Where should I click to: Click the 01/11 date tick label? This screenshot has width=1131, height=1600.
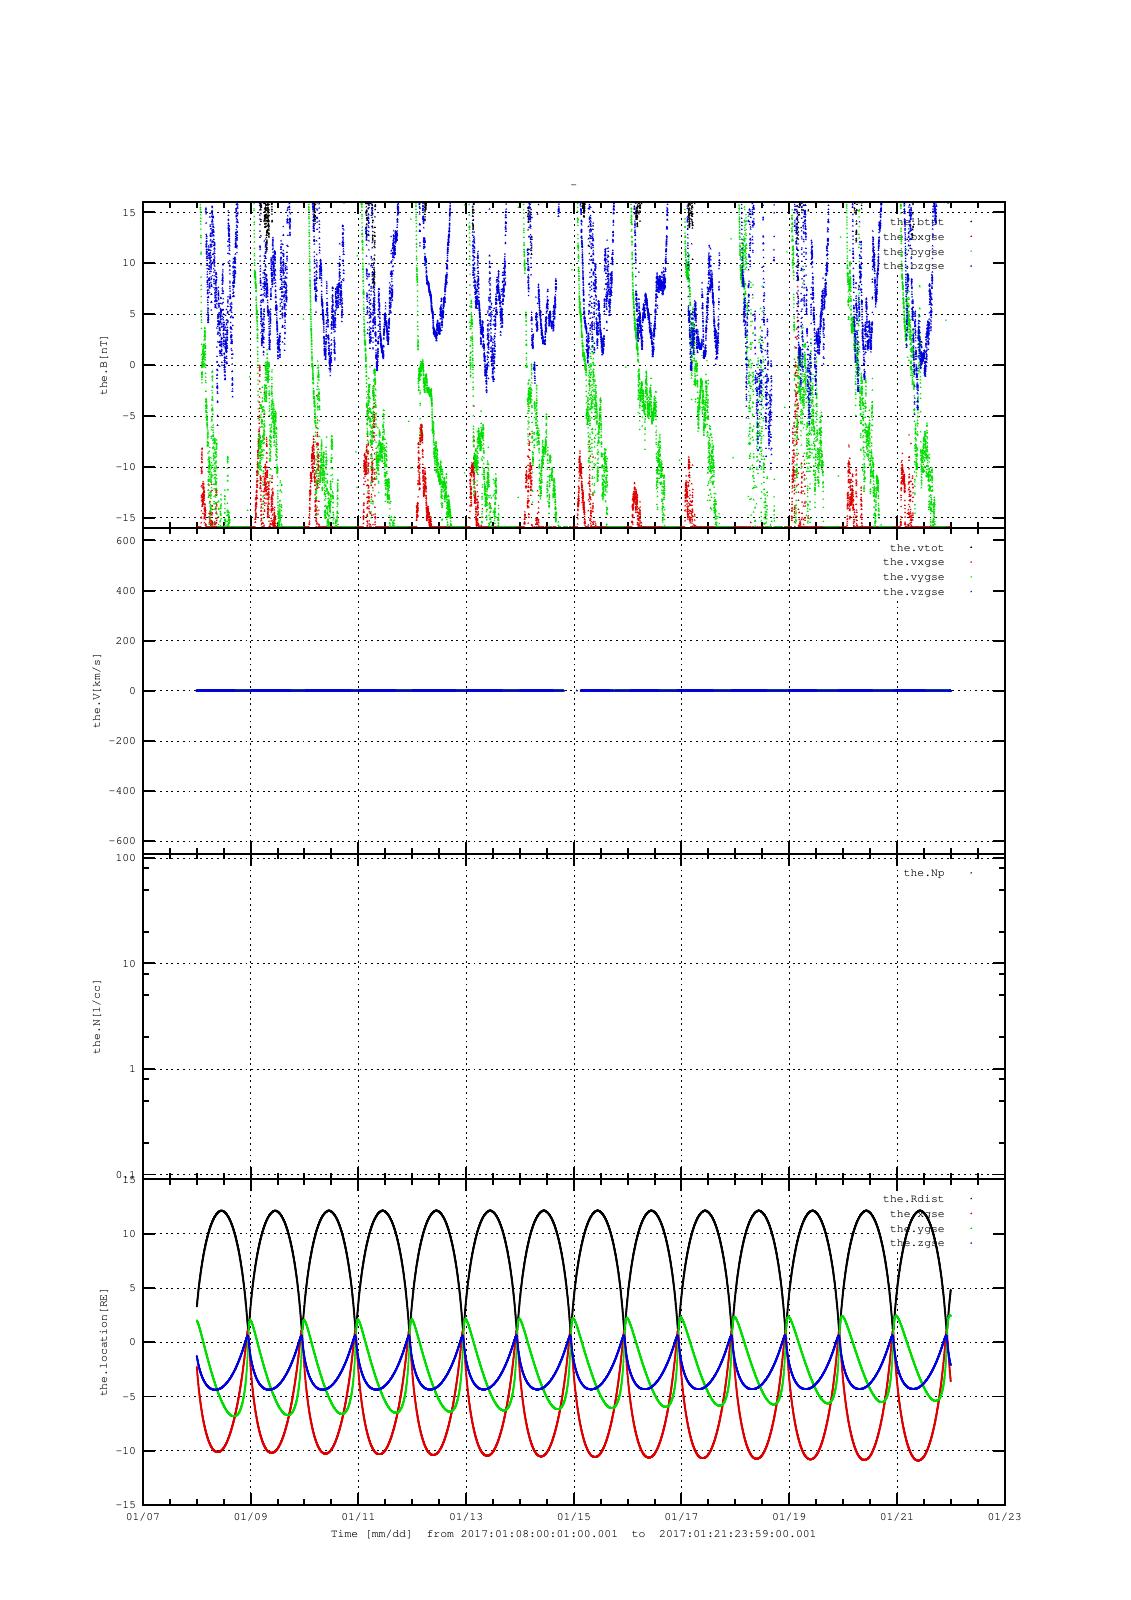358,1517
